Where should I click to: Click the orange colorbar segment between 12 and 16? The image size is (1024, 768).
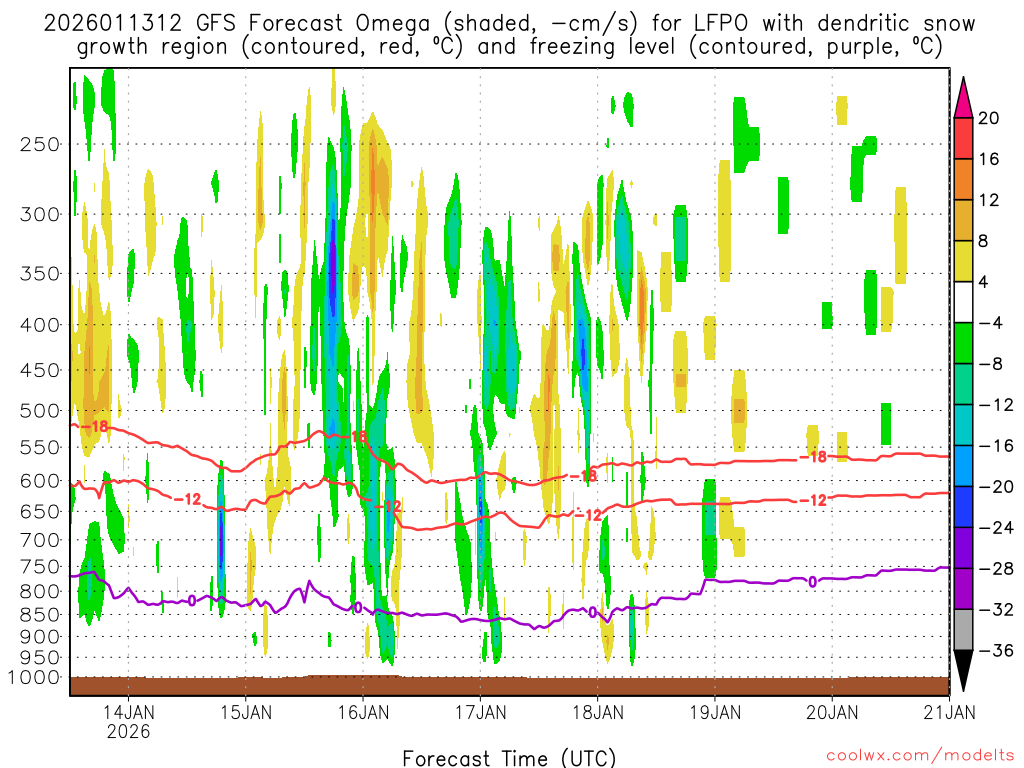click(963, 180)
